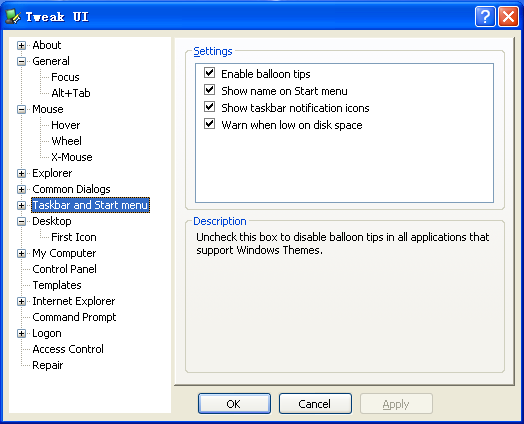Click the Cancel button
This screenshot has height=424, width=524.
tap(315, 404)
